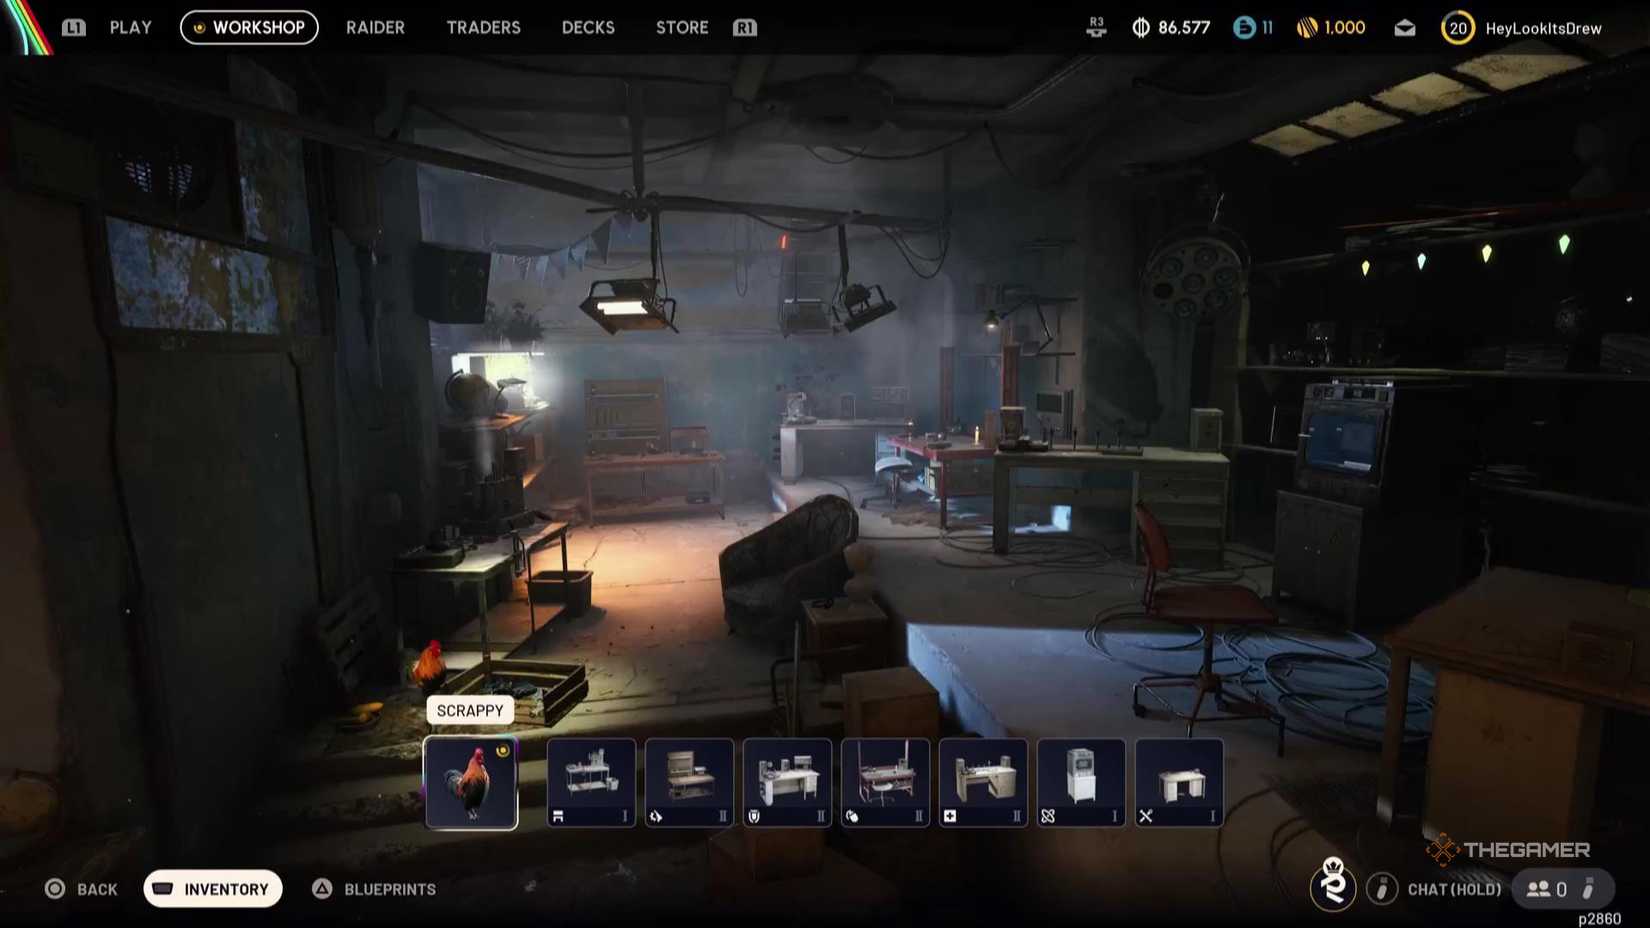Screen dimensions: 1650x928
Task: Open the Utility Station with tools icon
Action: (x=1179, y=782)
